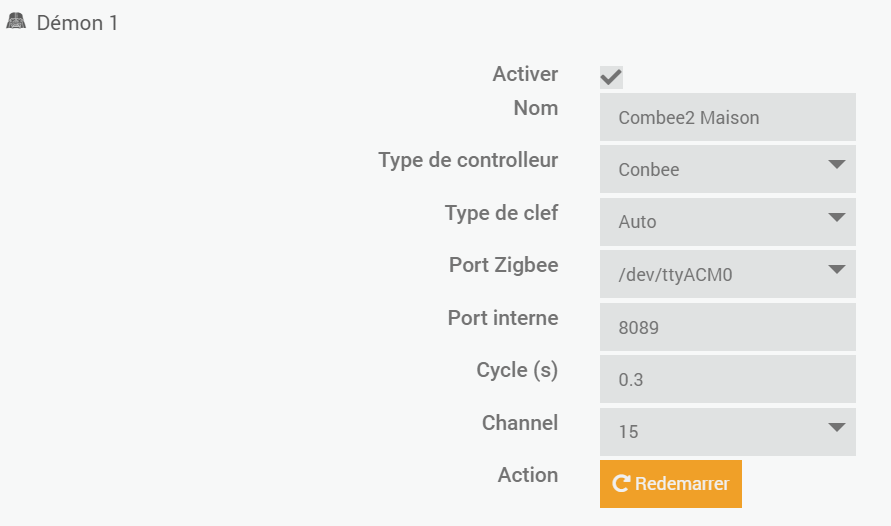
Task: Open the Type de clef dropdown arrow
Action: 837,217
